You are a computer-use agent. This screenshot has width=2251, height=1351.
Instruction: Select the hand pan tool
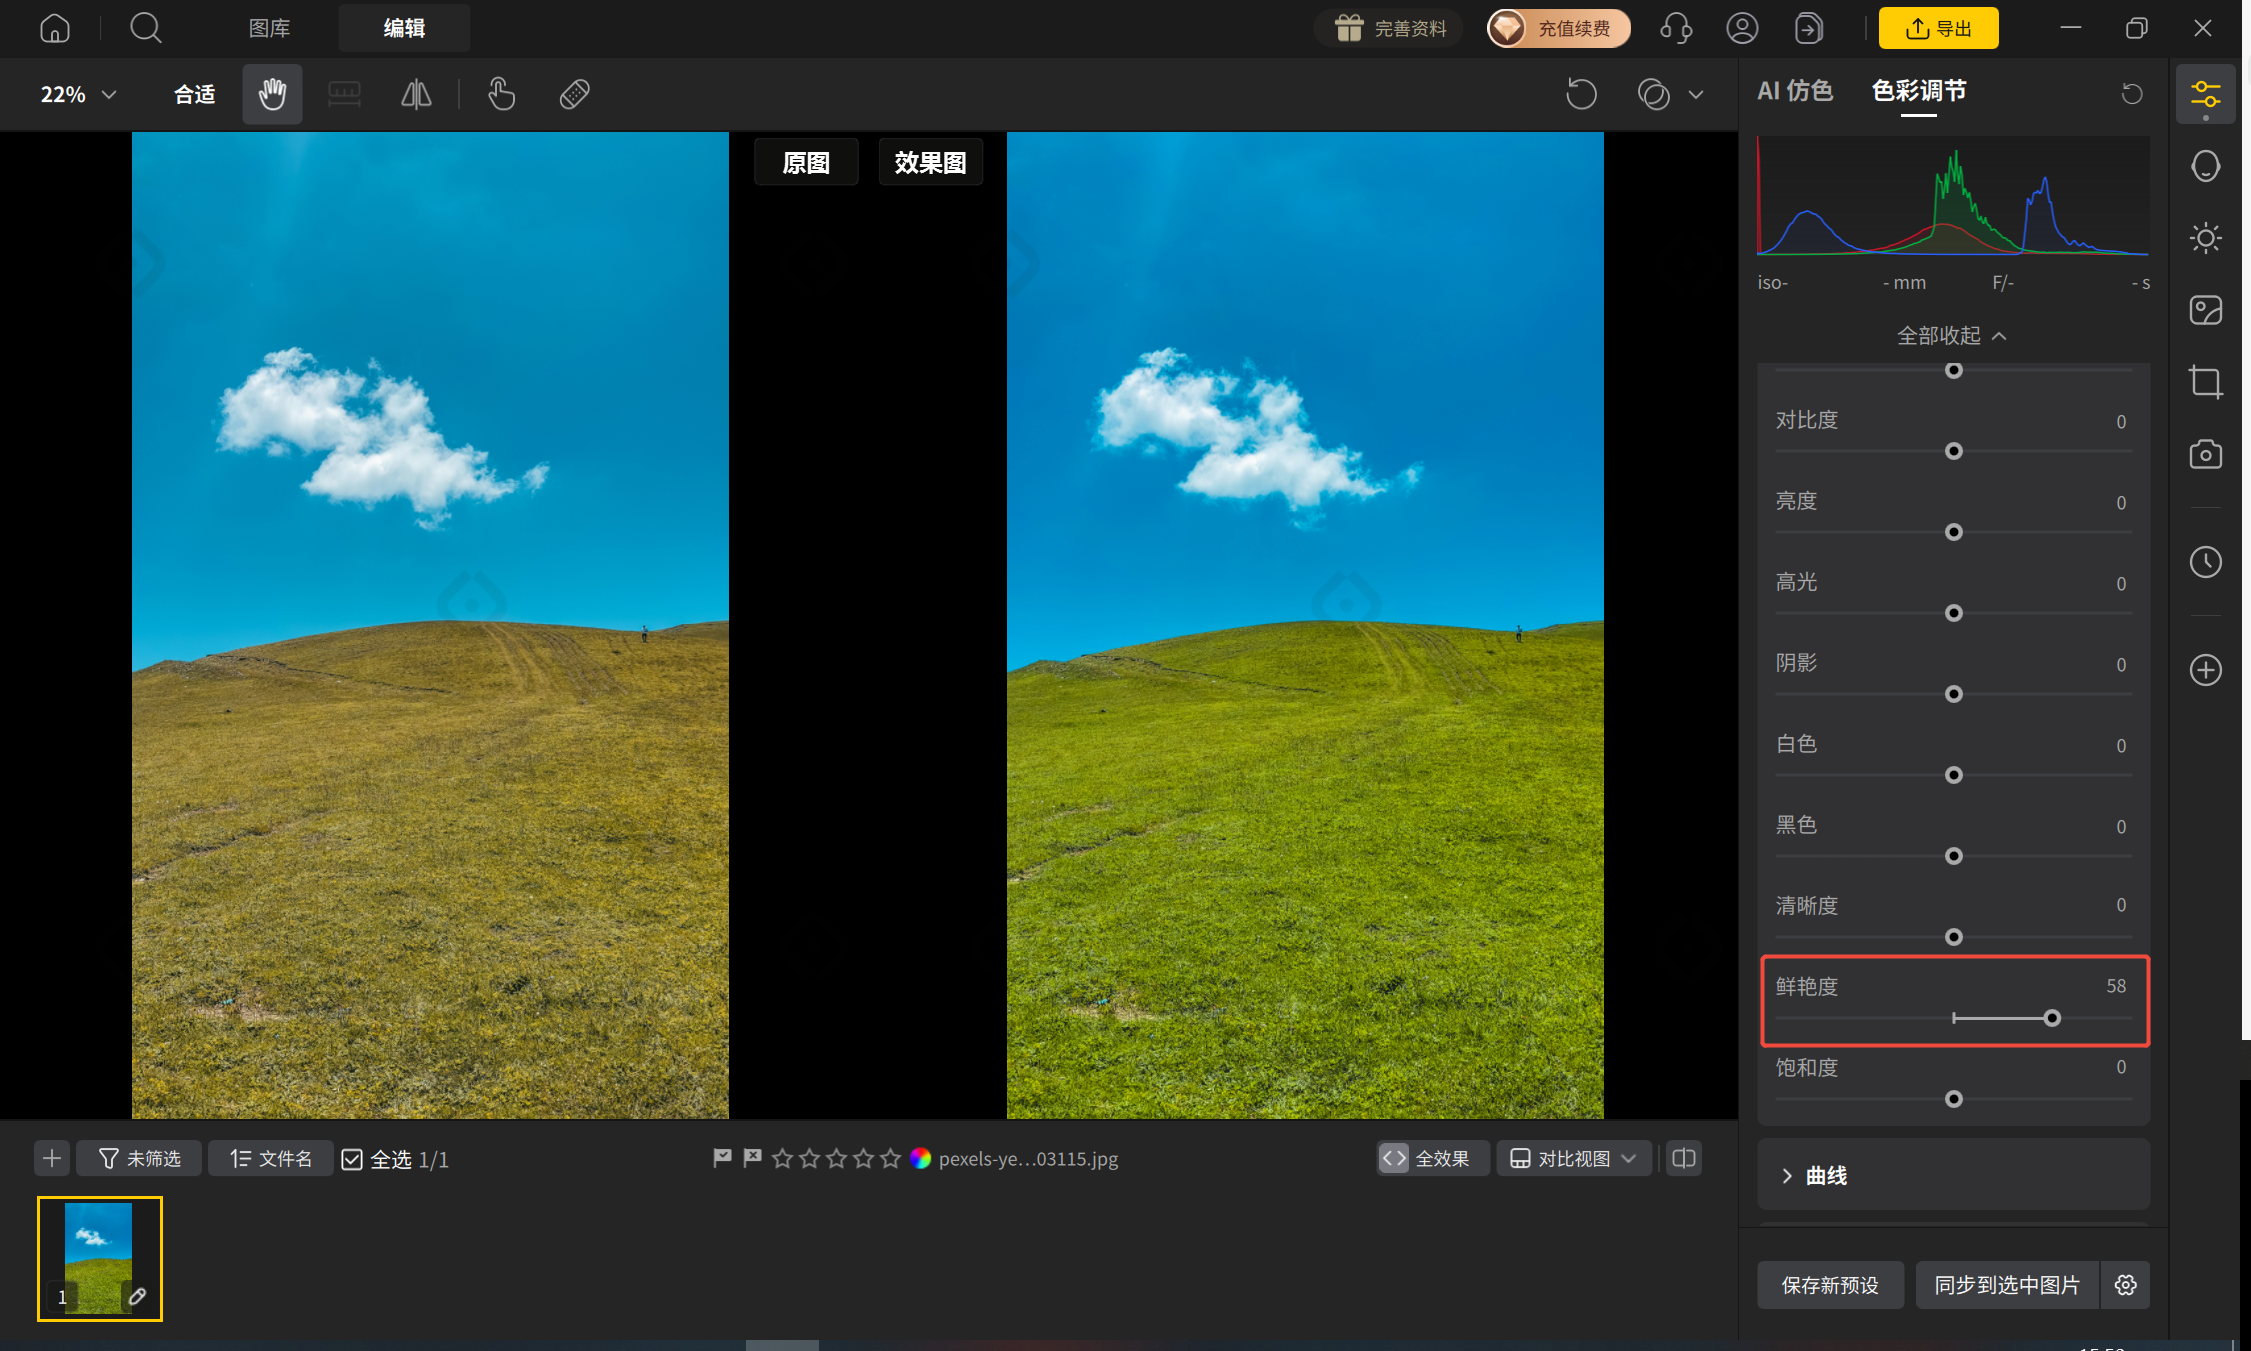pos(272,94)
